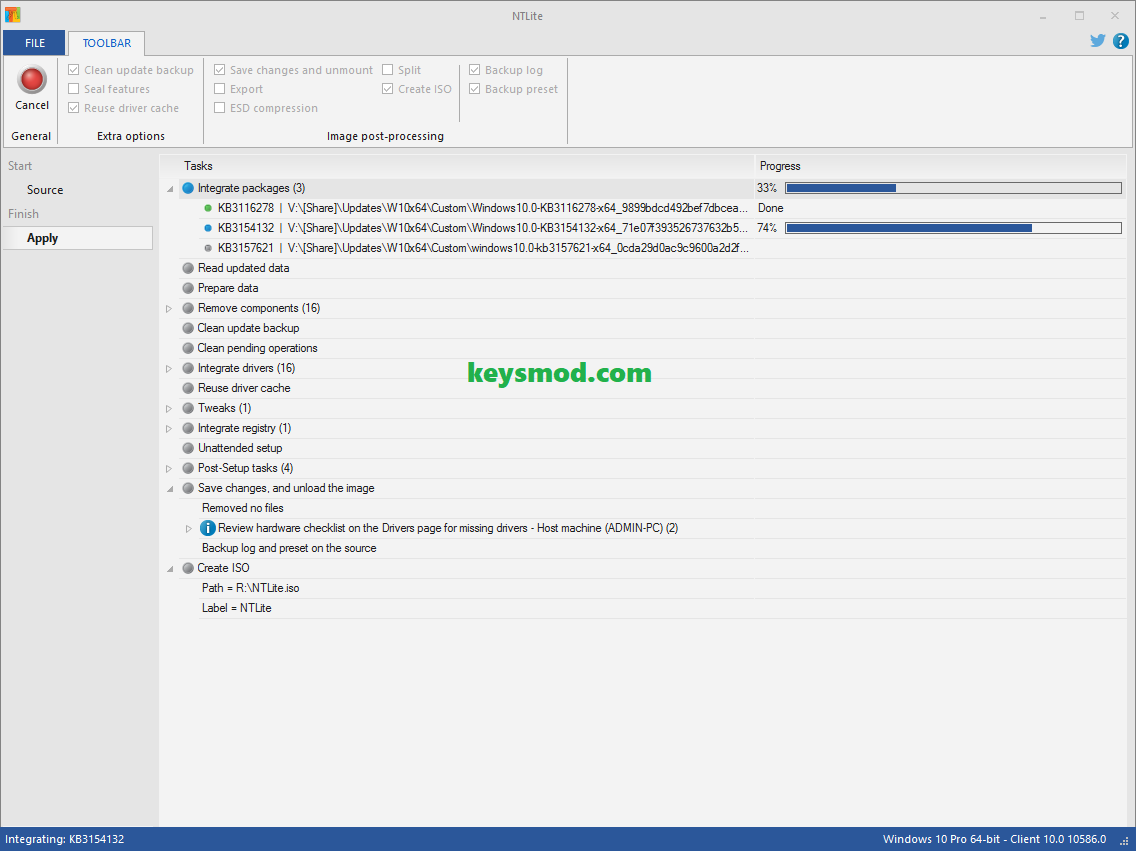Click gray status dot of Tweaks
Image resolution: width=1136 pixels, height=851 pixels.
pyautogui.click(x=188, y=408)
